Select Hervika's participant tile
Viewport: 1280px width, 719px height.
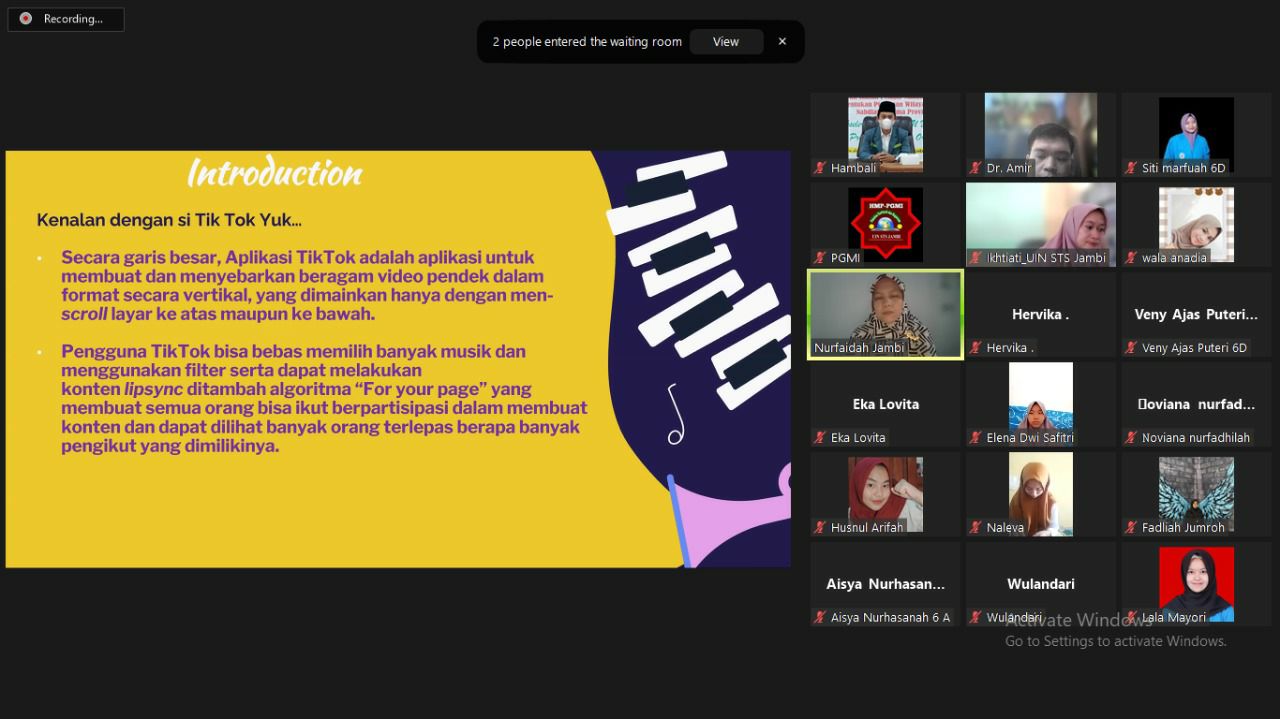[x=1041, y=315]
